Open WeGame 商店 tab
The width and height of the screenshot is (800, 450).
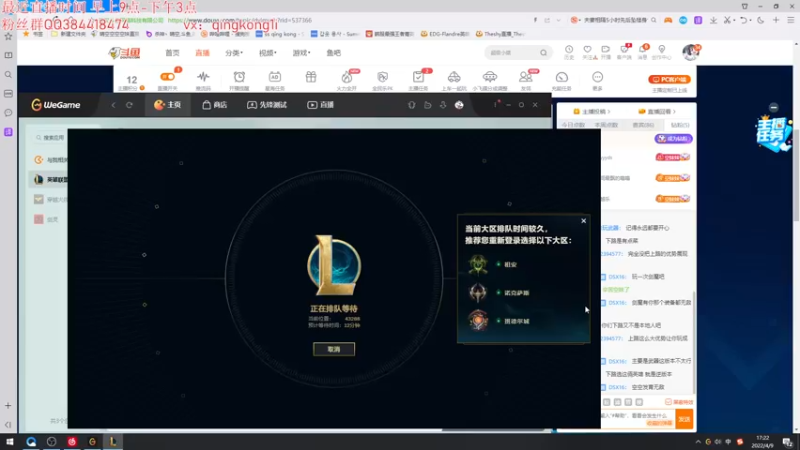click(x=214, y=105)
